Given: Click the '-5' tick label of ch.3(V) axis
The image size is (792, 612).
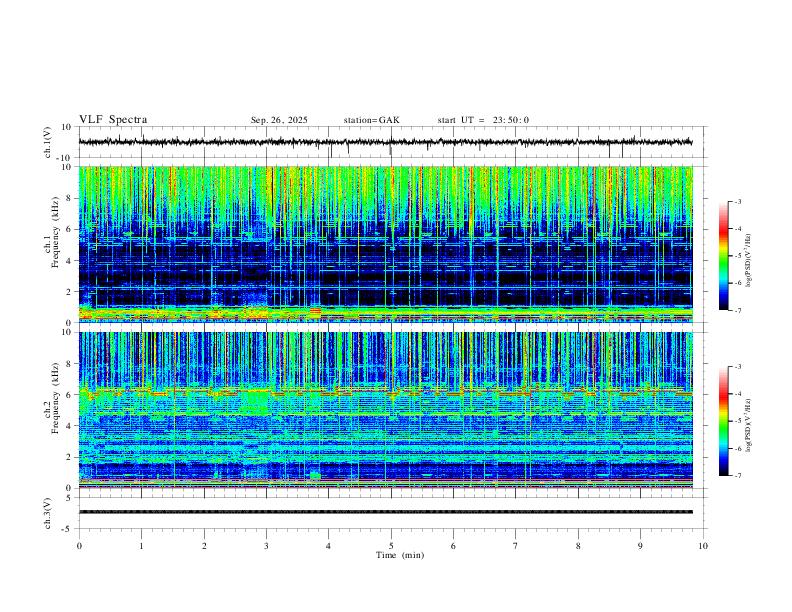Looking at the screenshot, I should [x=68, y=529].
